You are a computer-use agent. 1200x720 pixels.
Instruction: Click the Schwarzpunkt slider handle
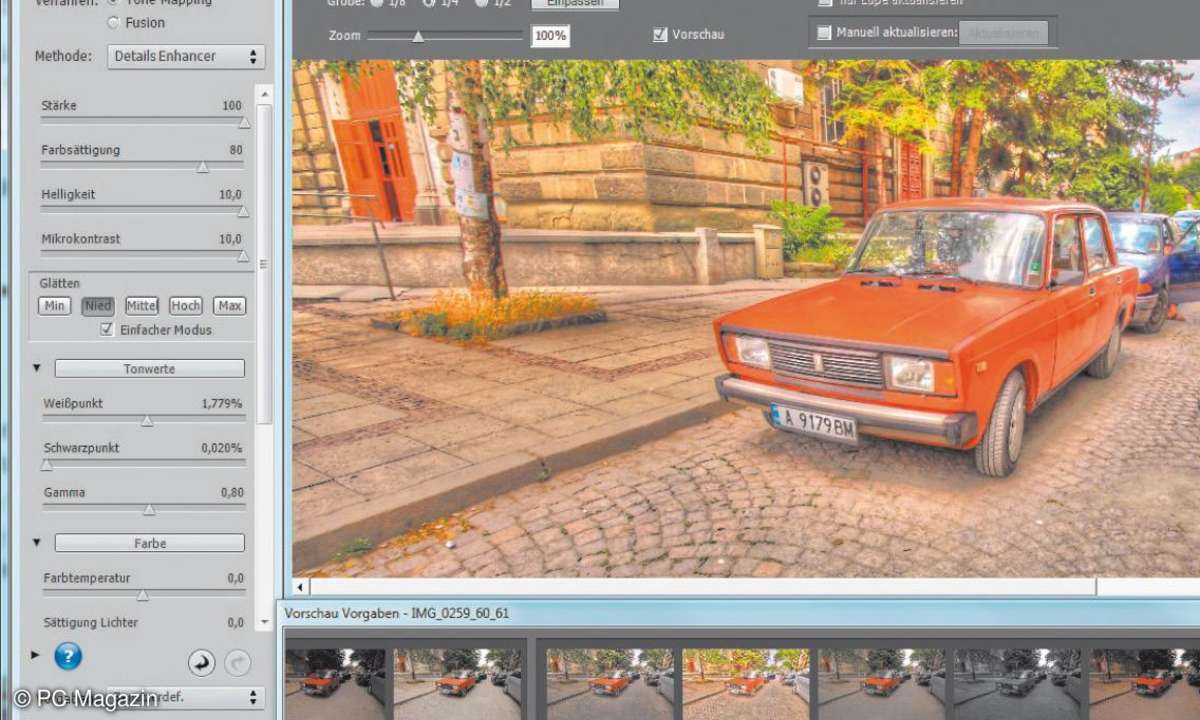point(46,464)
